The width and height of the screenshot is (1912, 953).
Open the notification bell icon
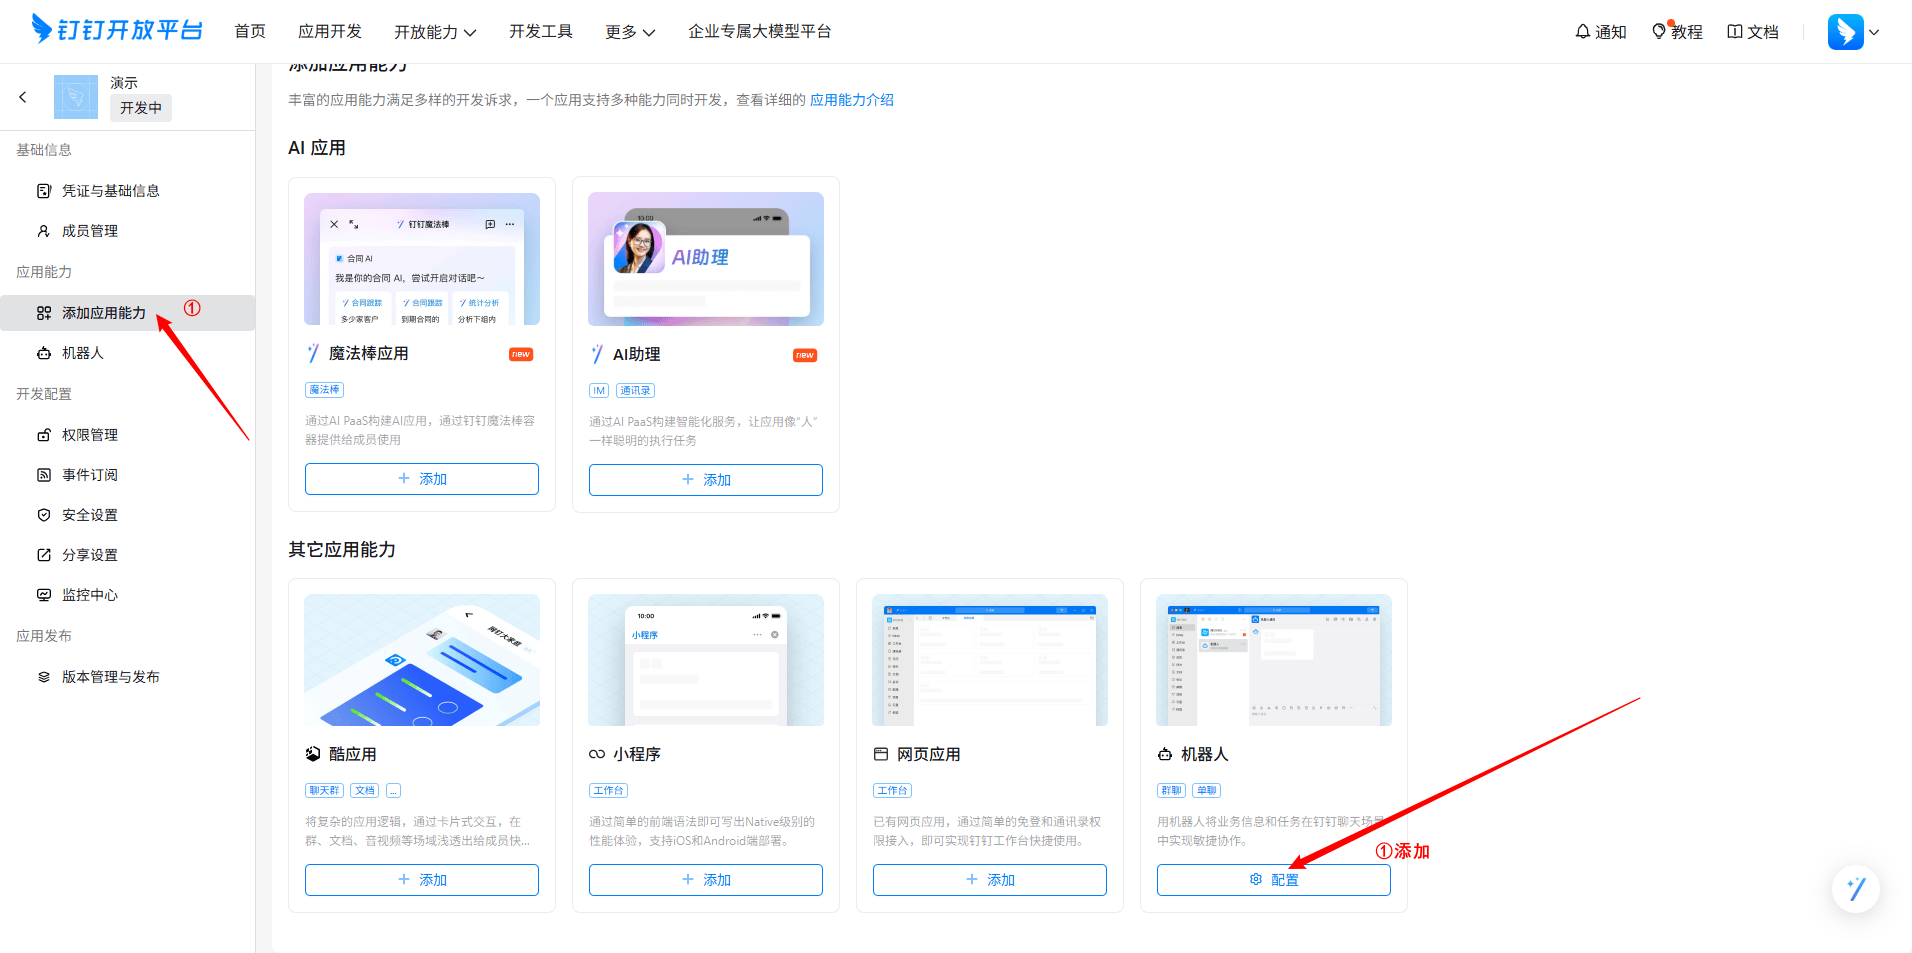click(1583, 32)
